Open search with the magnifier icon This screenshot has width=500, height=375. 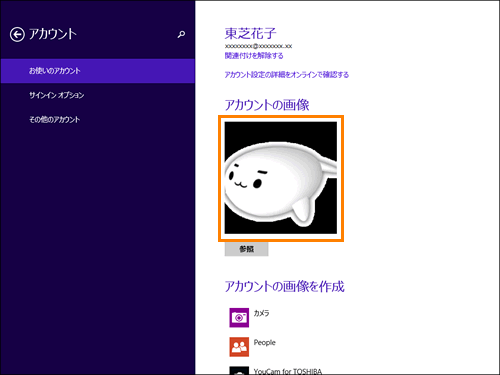click(181, 34)
